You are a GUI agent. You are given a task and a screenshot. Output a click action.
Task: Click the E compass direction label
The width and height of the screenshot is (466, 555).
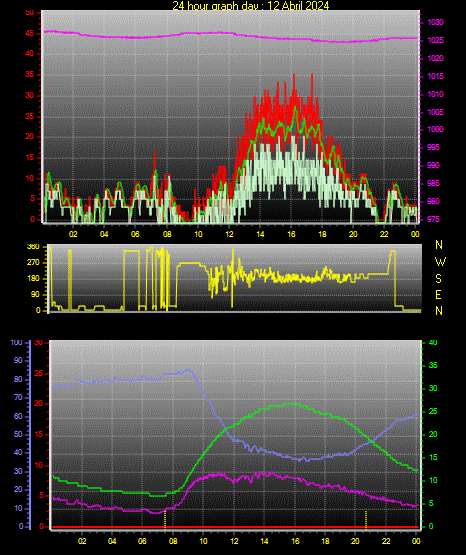(438, 294)
